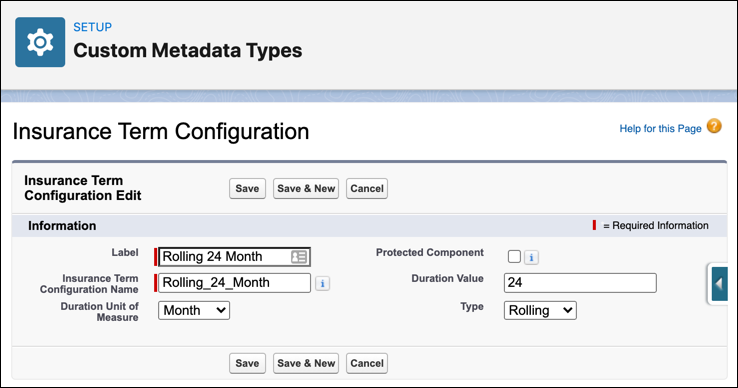Click the Duration Value field label
Viewport: 738px width, 388px height.
click(448, 278)
